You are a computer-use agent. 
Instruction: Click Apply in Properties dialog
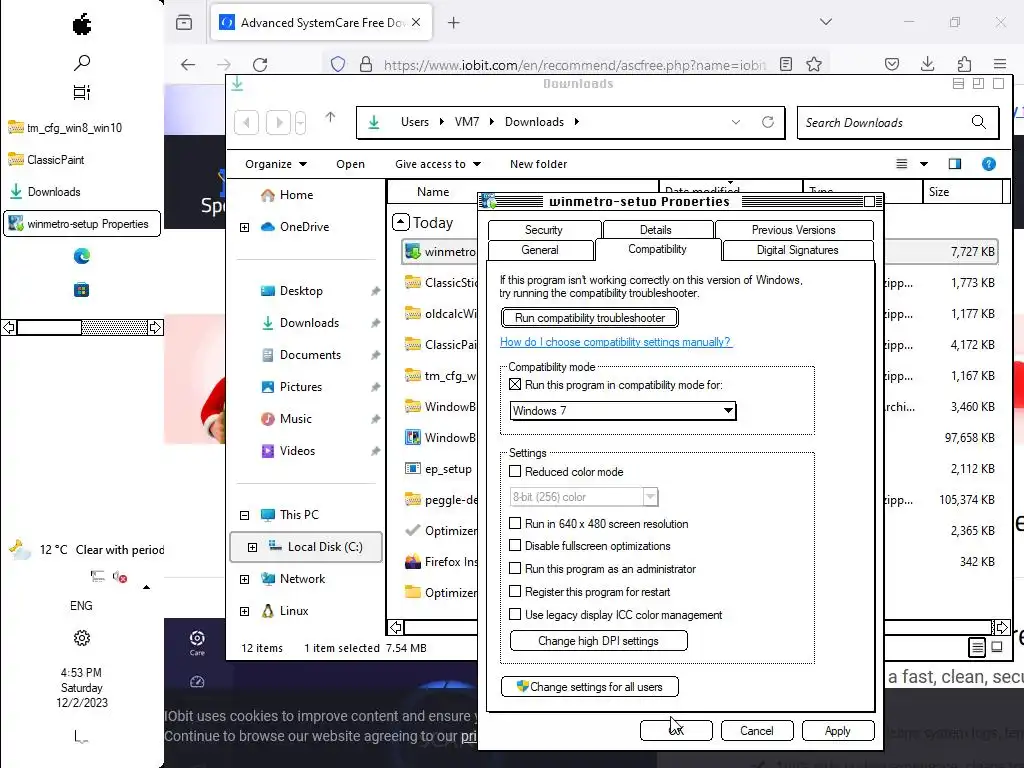[838, 730]
